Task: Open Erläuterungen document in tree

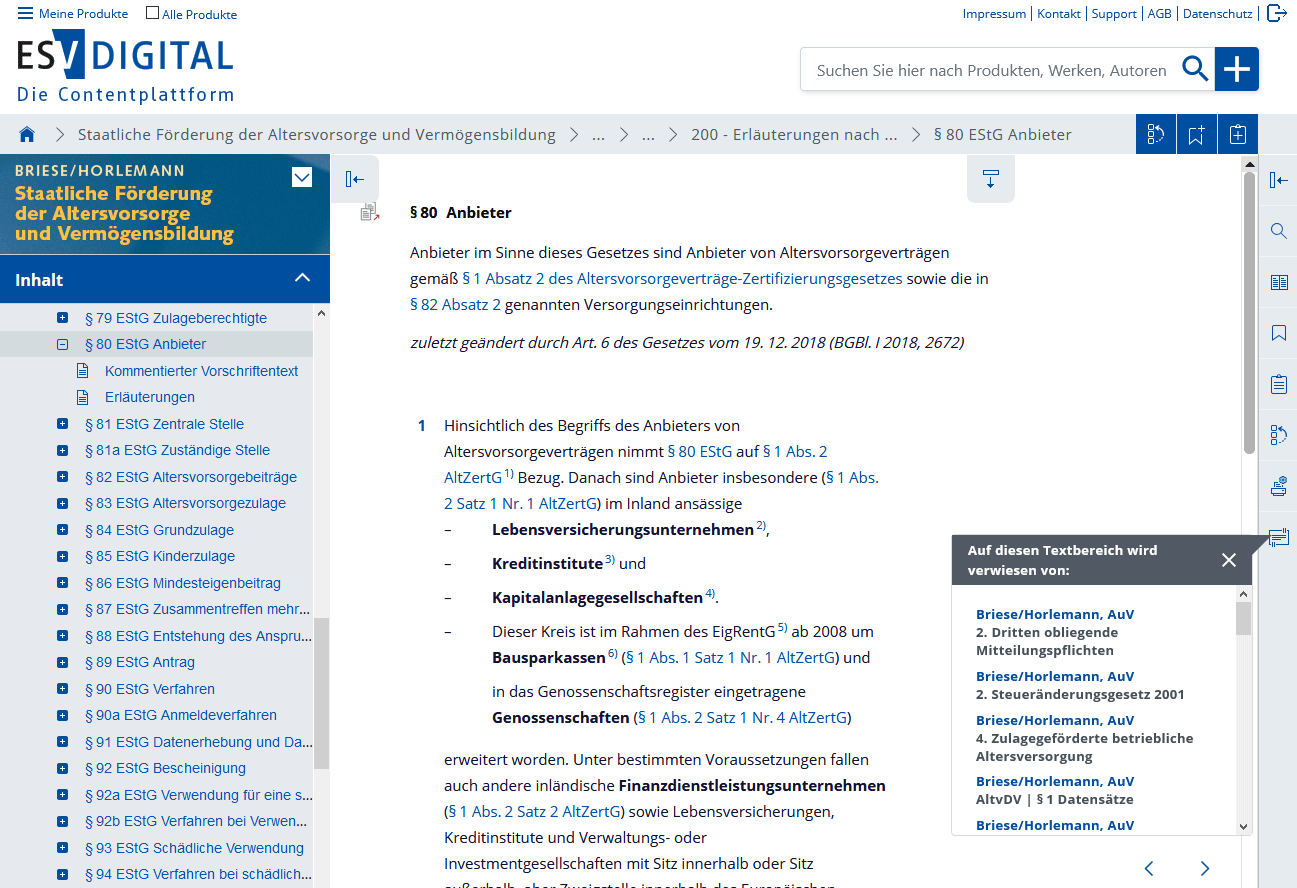Action: 150,397
